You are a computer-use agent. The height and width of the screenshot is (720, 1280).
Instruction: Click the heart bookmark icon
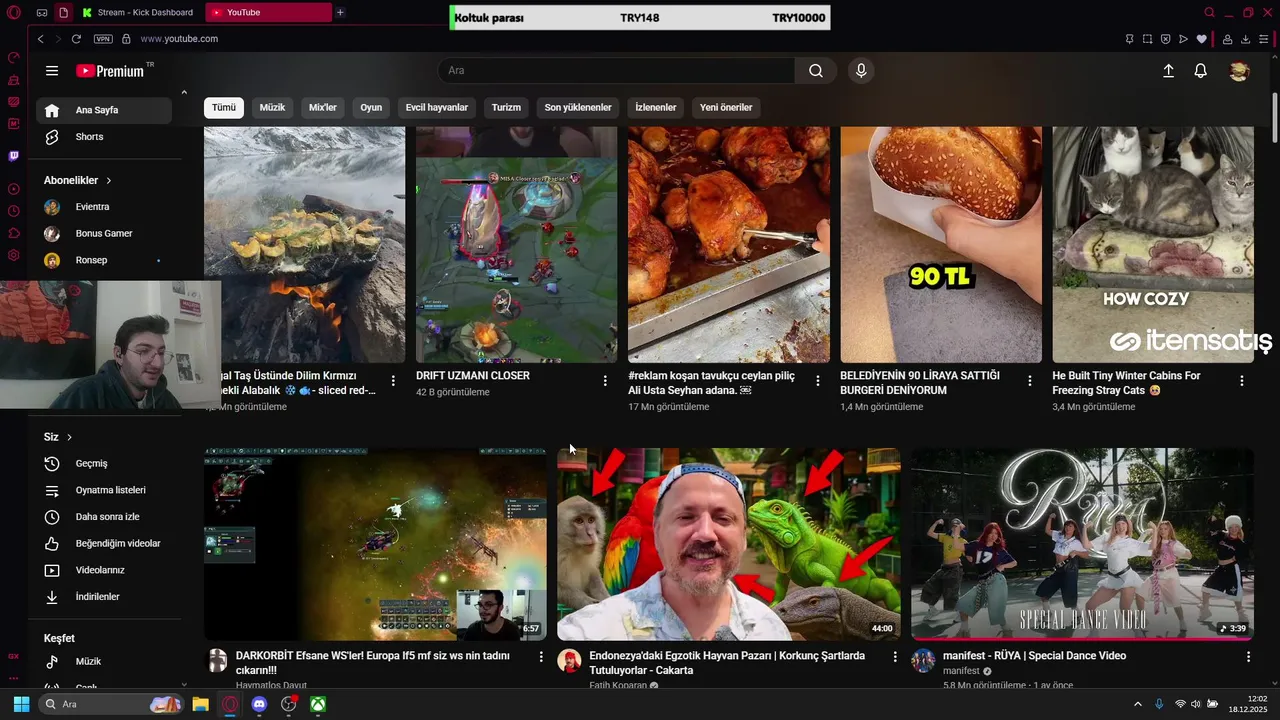click(1201, 39)
